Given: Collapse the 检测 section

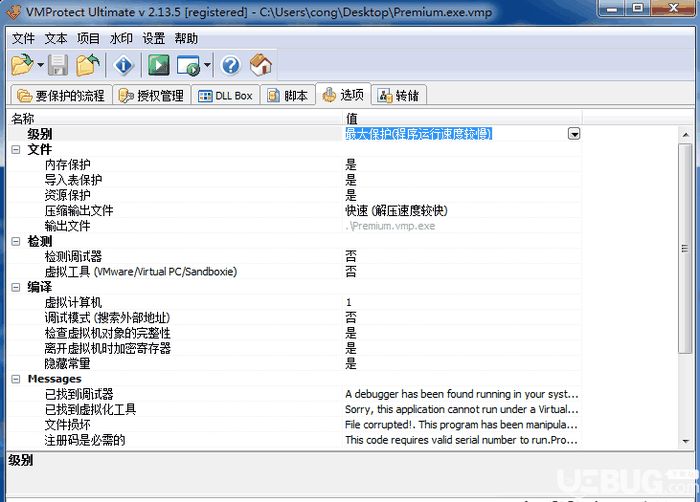Looking at the screenshot, I should [16, 242].
